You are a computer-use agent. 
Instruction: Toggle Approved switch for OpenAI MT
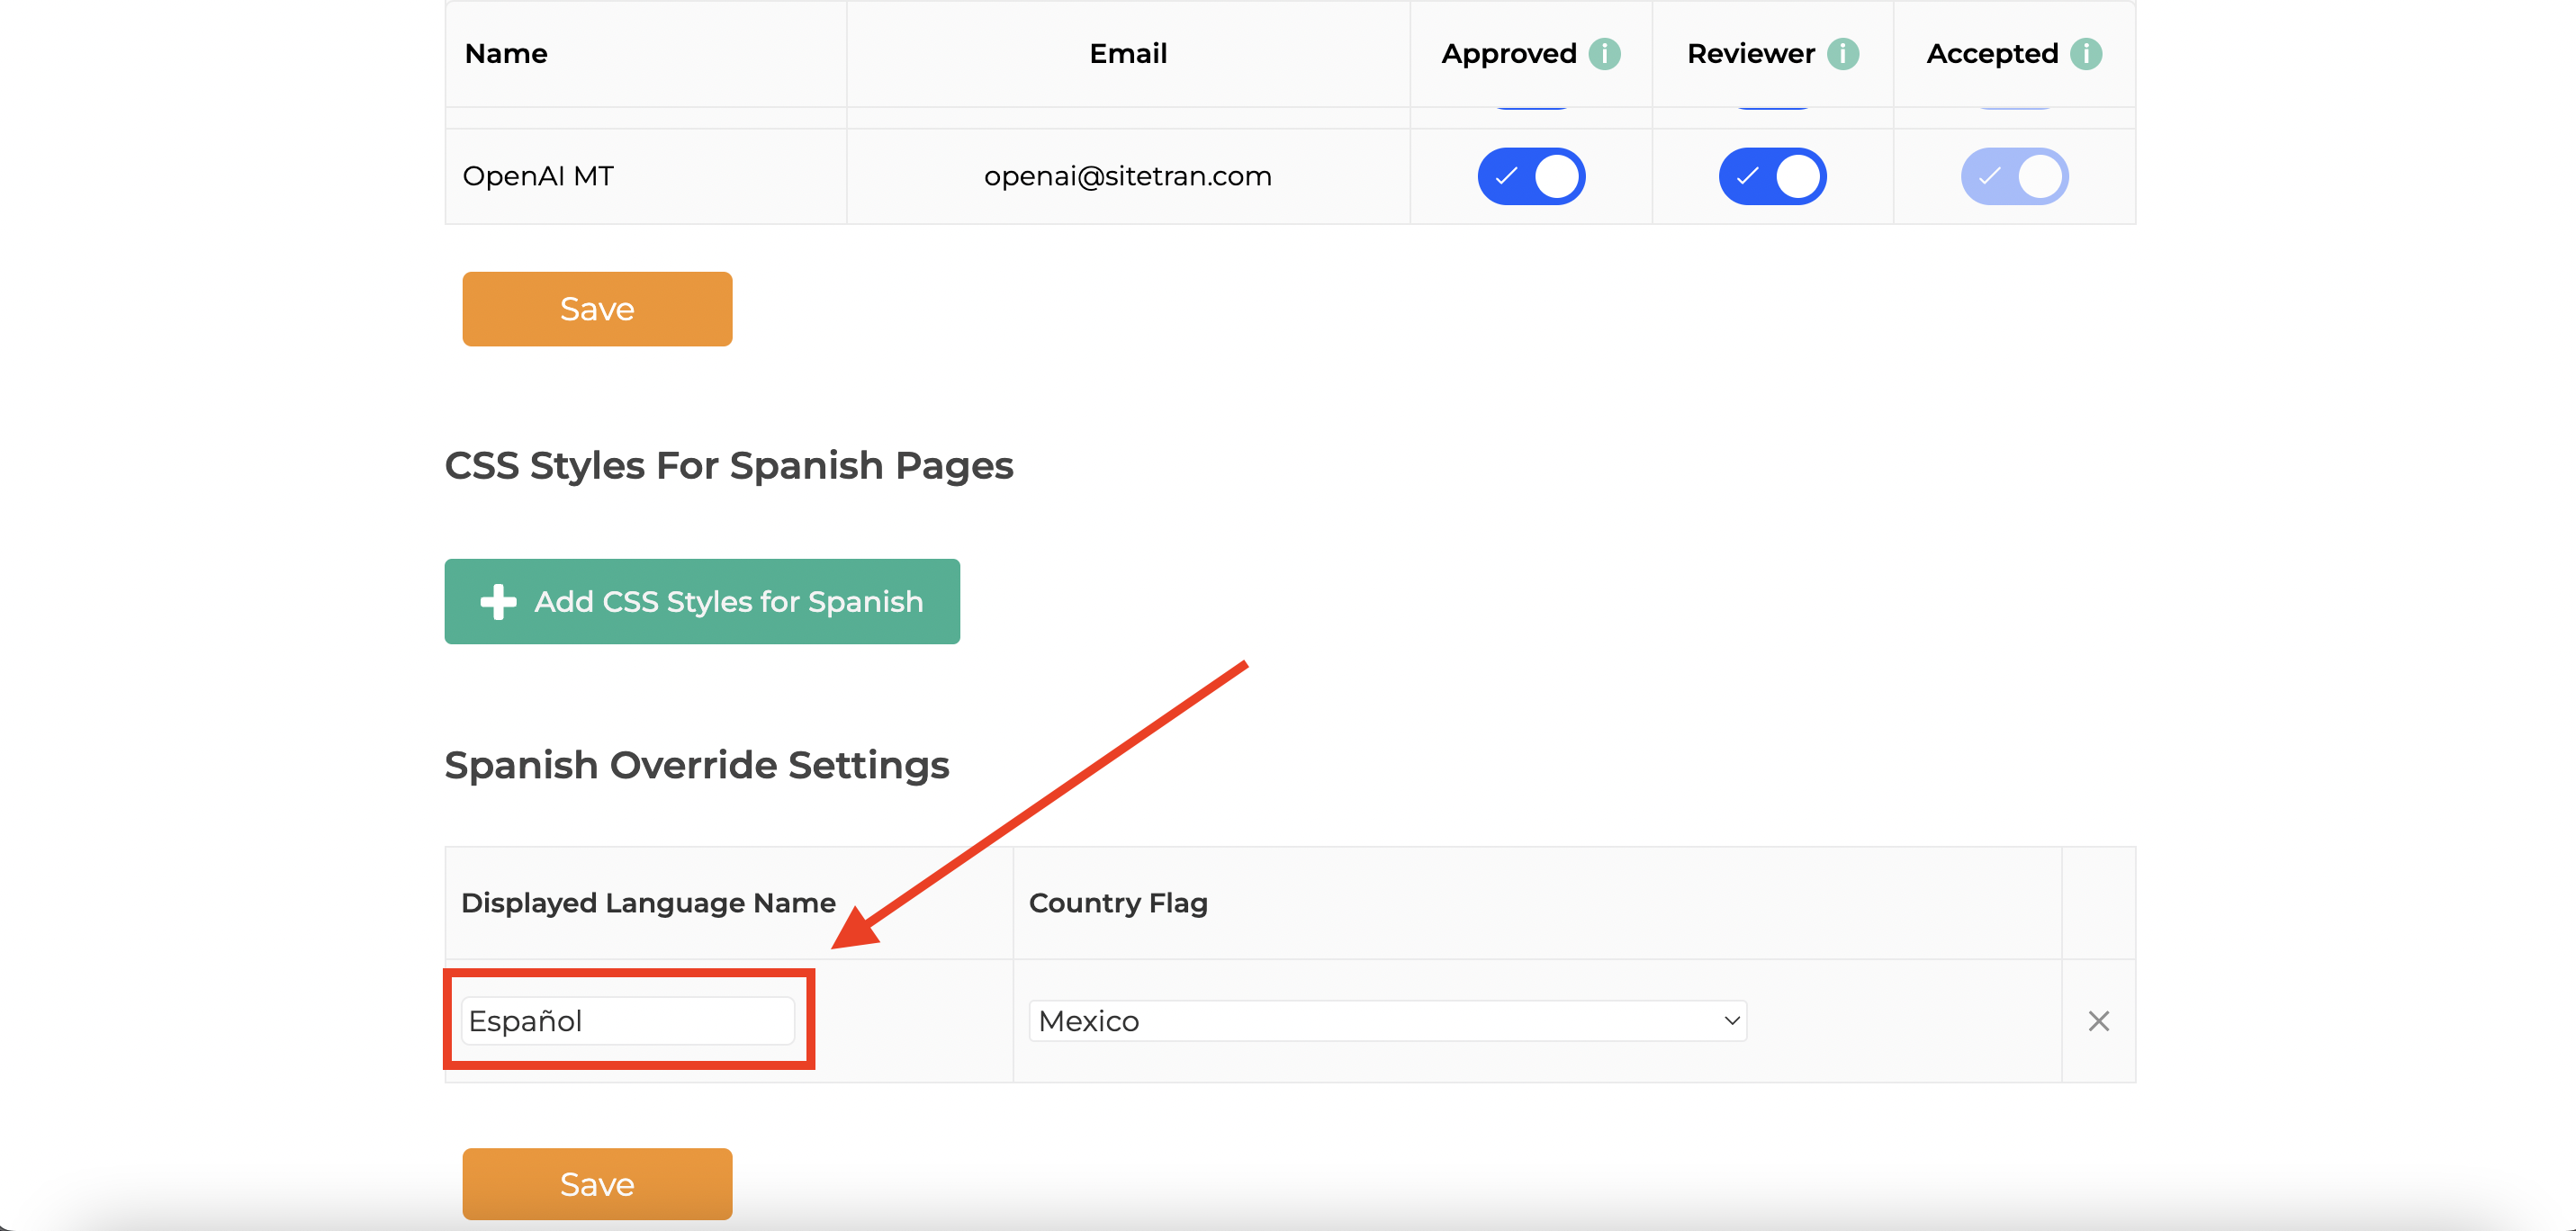pos(1531,176)
